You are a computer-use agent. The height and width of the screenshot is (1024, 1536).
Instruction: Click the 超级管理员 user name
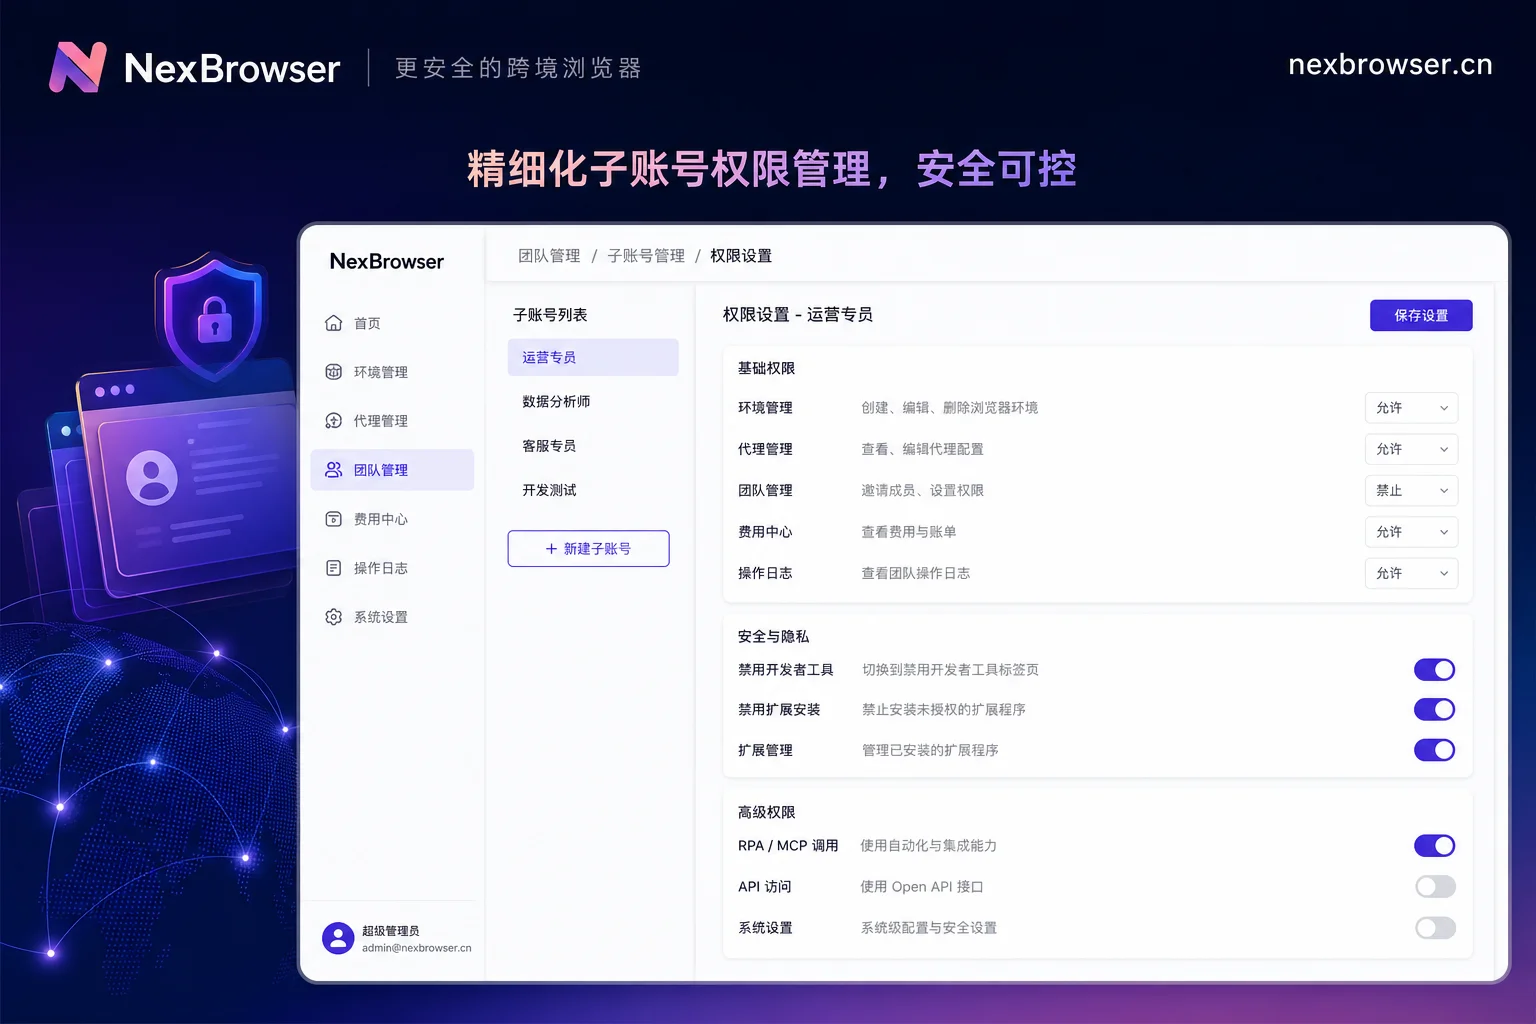390,931
